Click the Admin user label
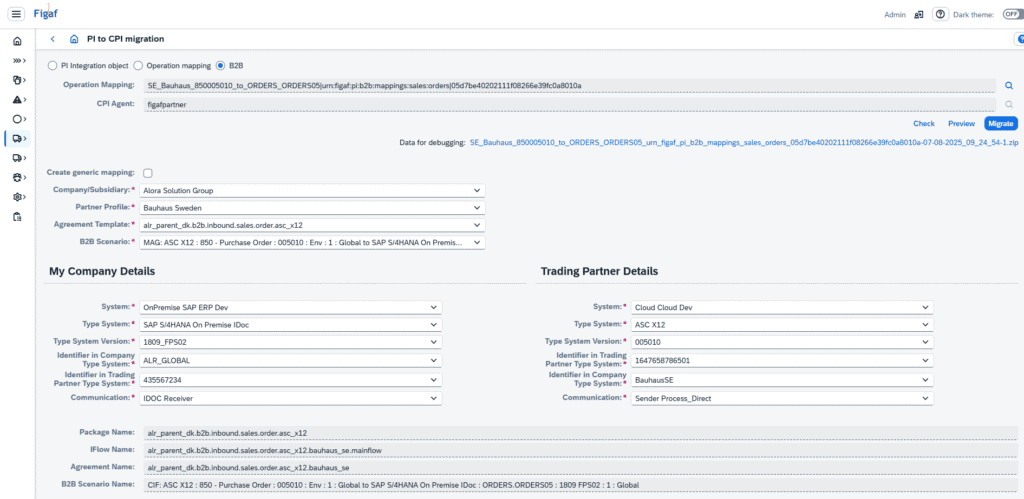The height and width of the screenshot is (499, 1024). [895, 14]
